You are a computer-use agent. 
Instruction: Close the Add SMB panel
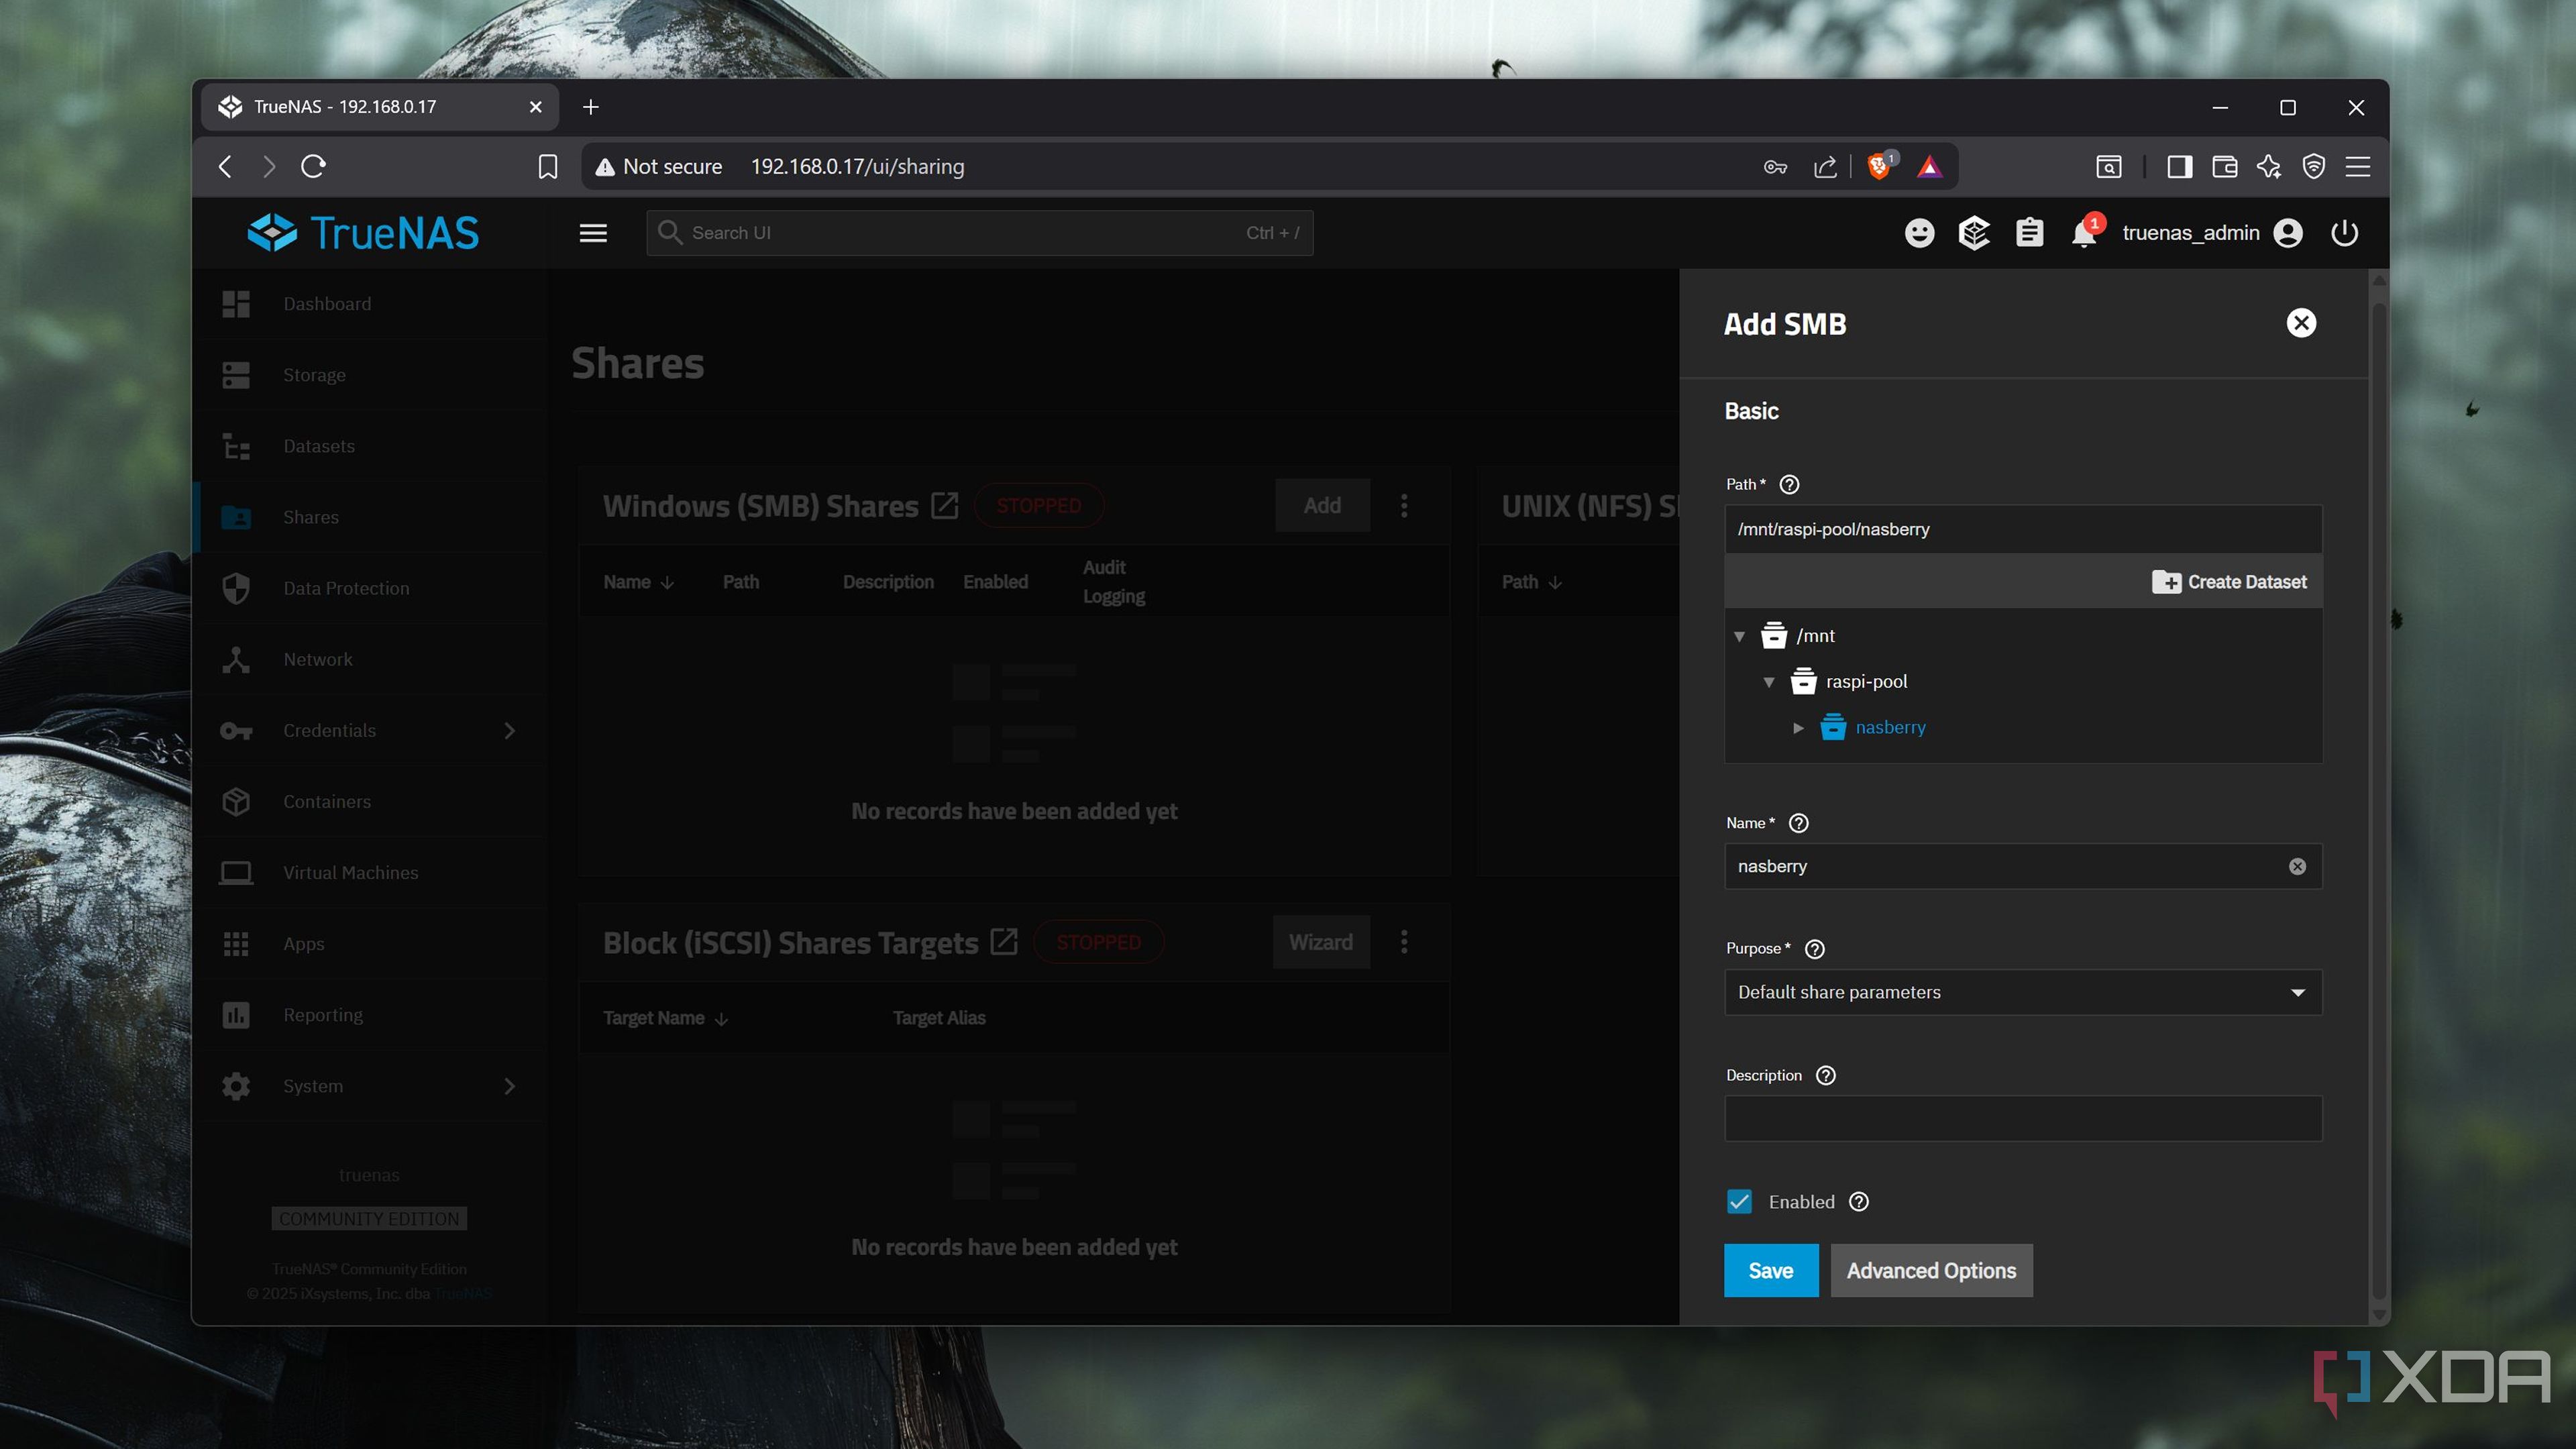(x=2301, y=323)
